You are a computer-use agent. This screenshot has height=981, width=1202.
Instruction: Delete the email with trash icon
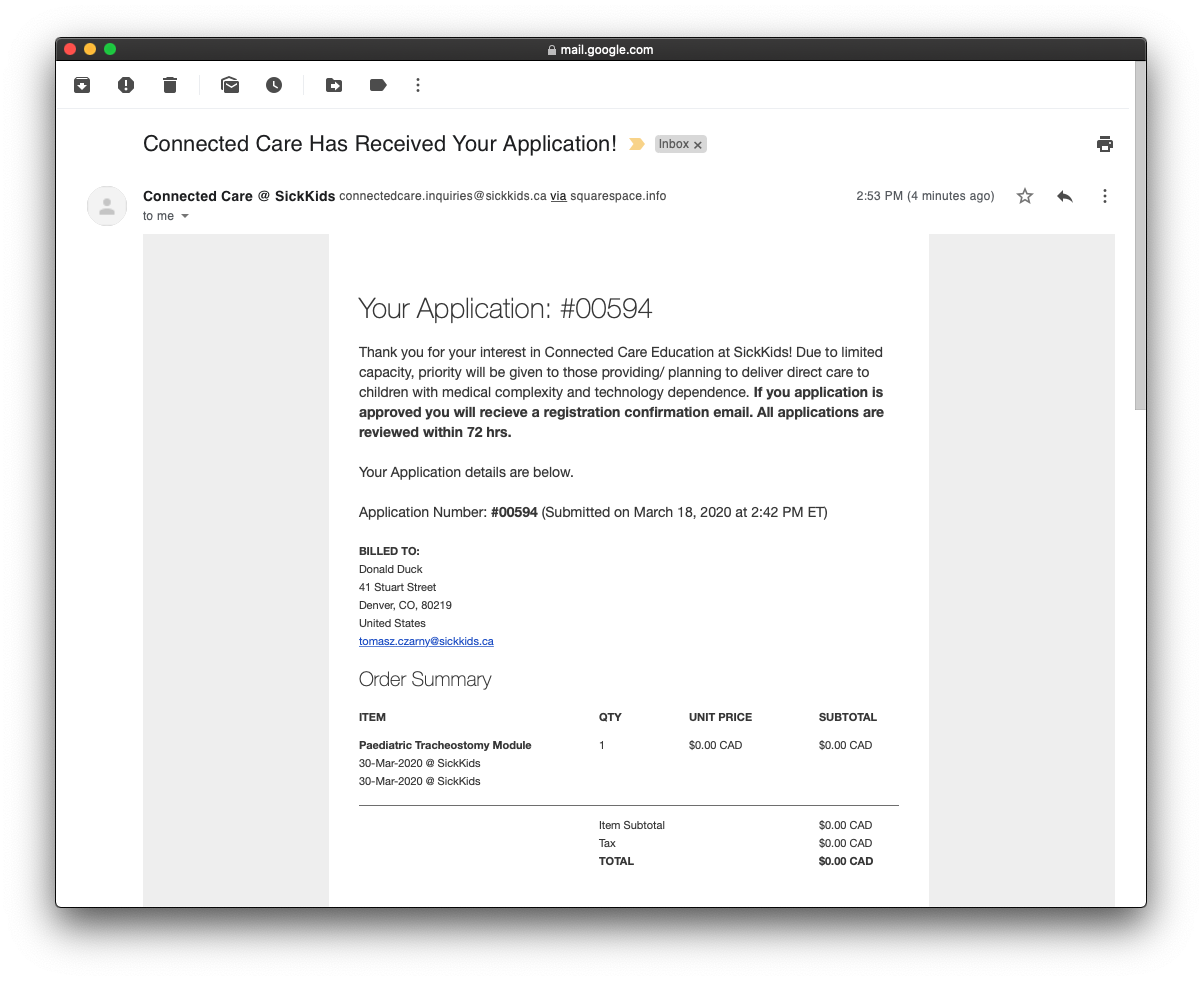(170, 85)
